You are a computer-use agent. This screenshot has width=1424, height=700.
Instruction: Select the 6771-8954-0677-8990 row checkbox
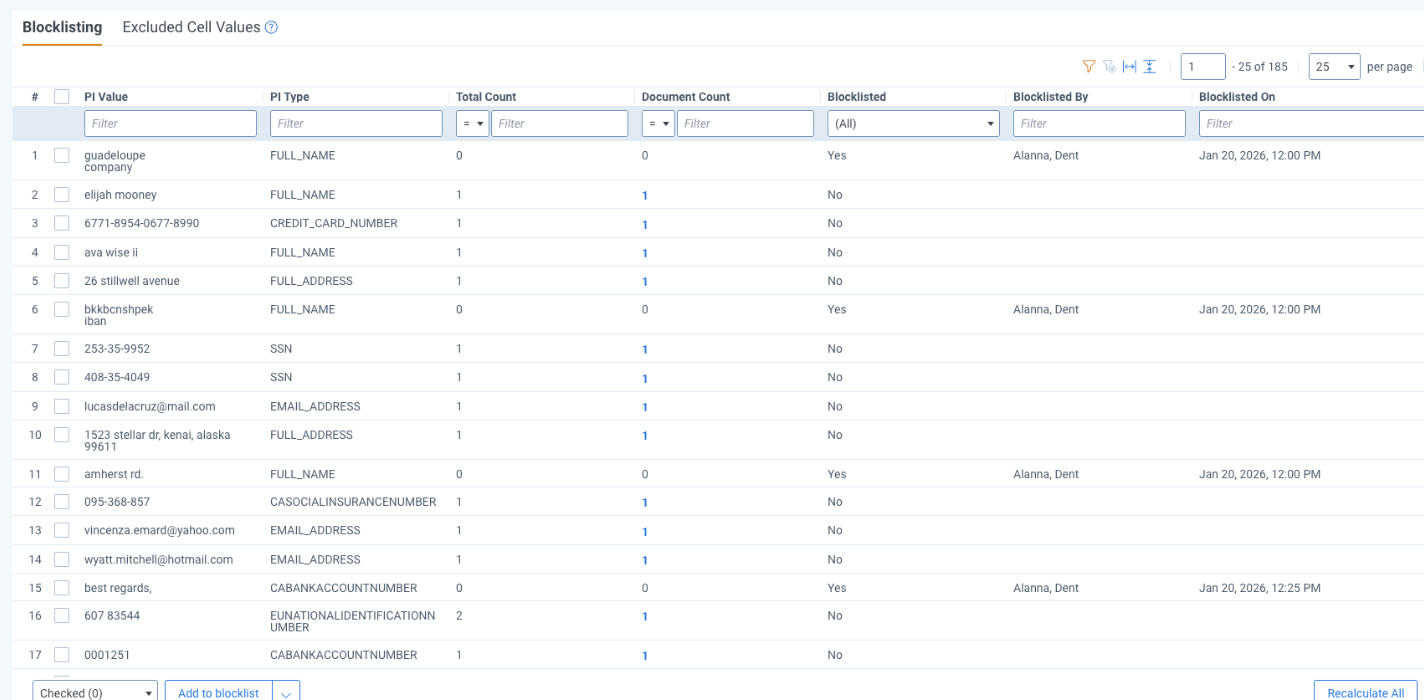tap(62, 223)
